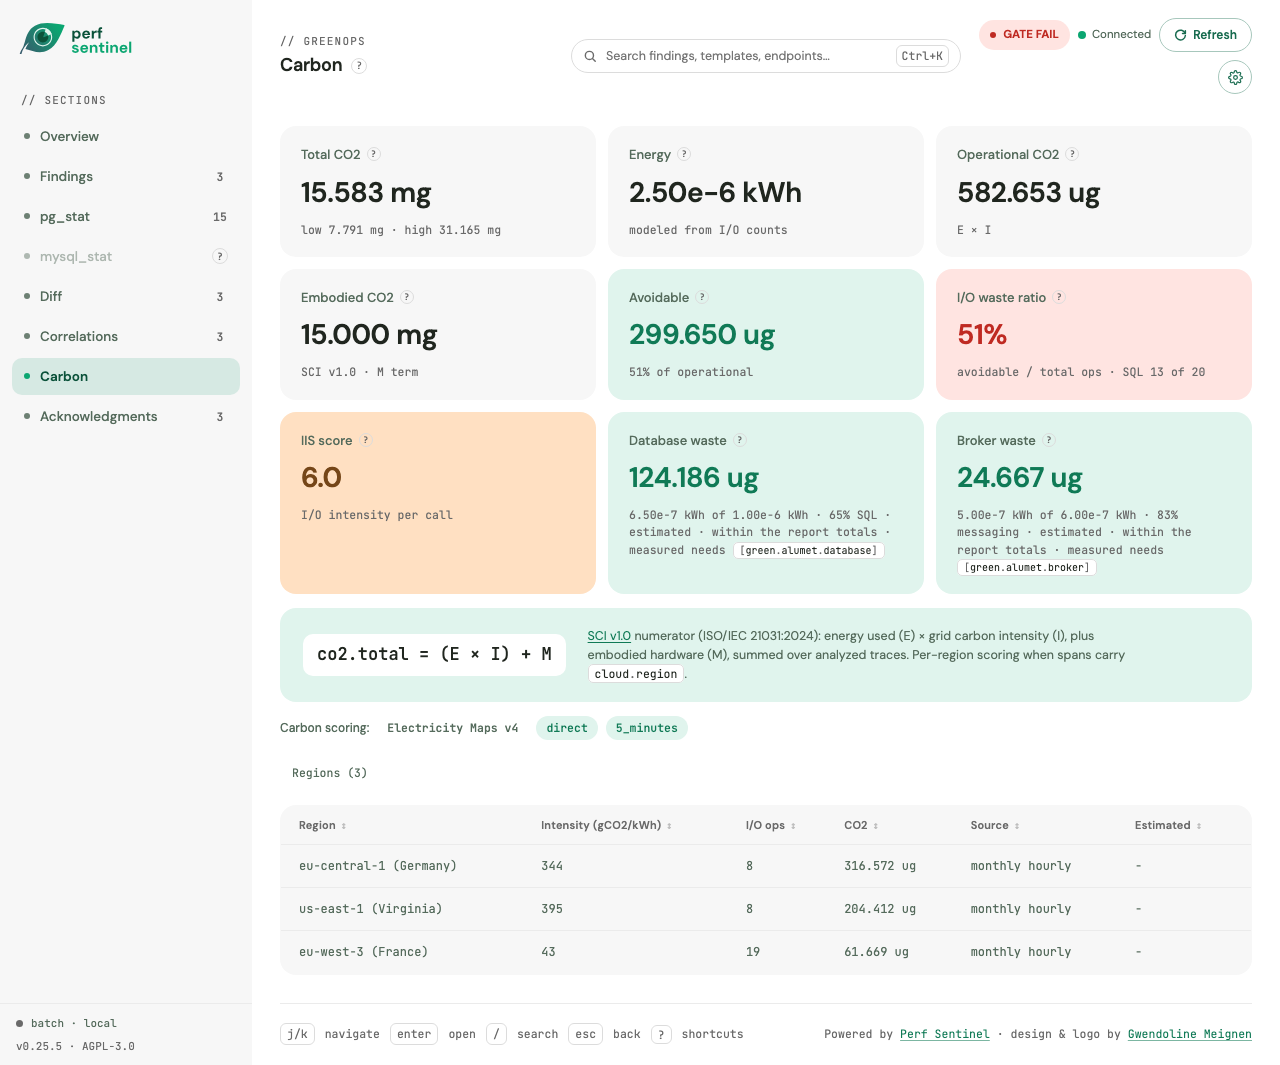
Task: Click the Perf Sentinel eye logo
Action: point(42,39)
